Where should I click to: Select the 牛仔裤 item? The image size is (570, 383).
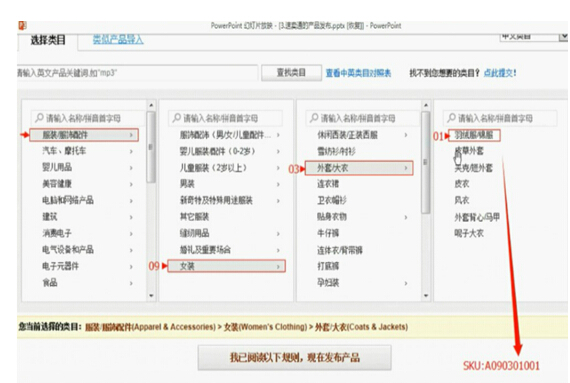[328, 233]
